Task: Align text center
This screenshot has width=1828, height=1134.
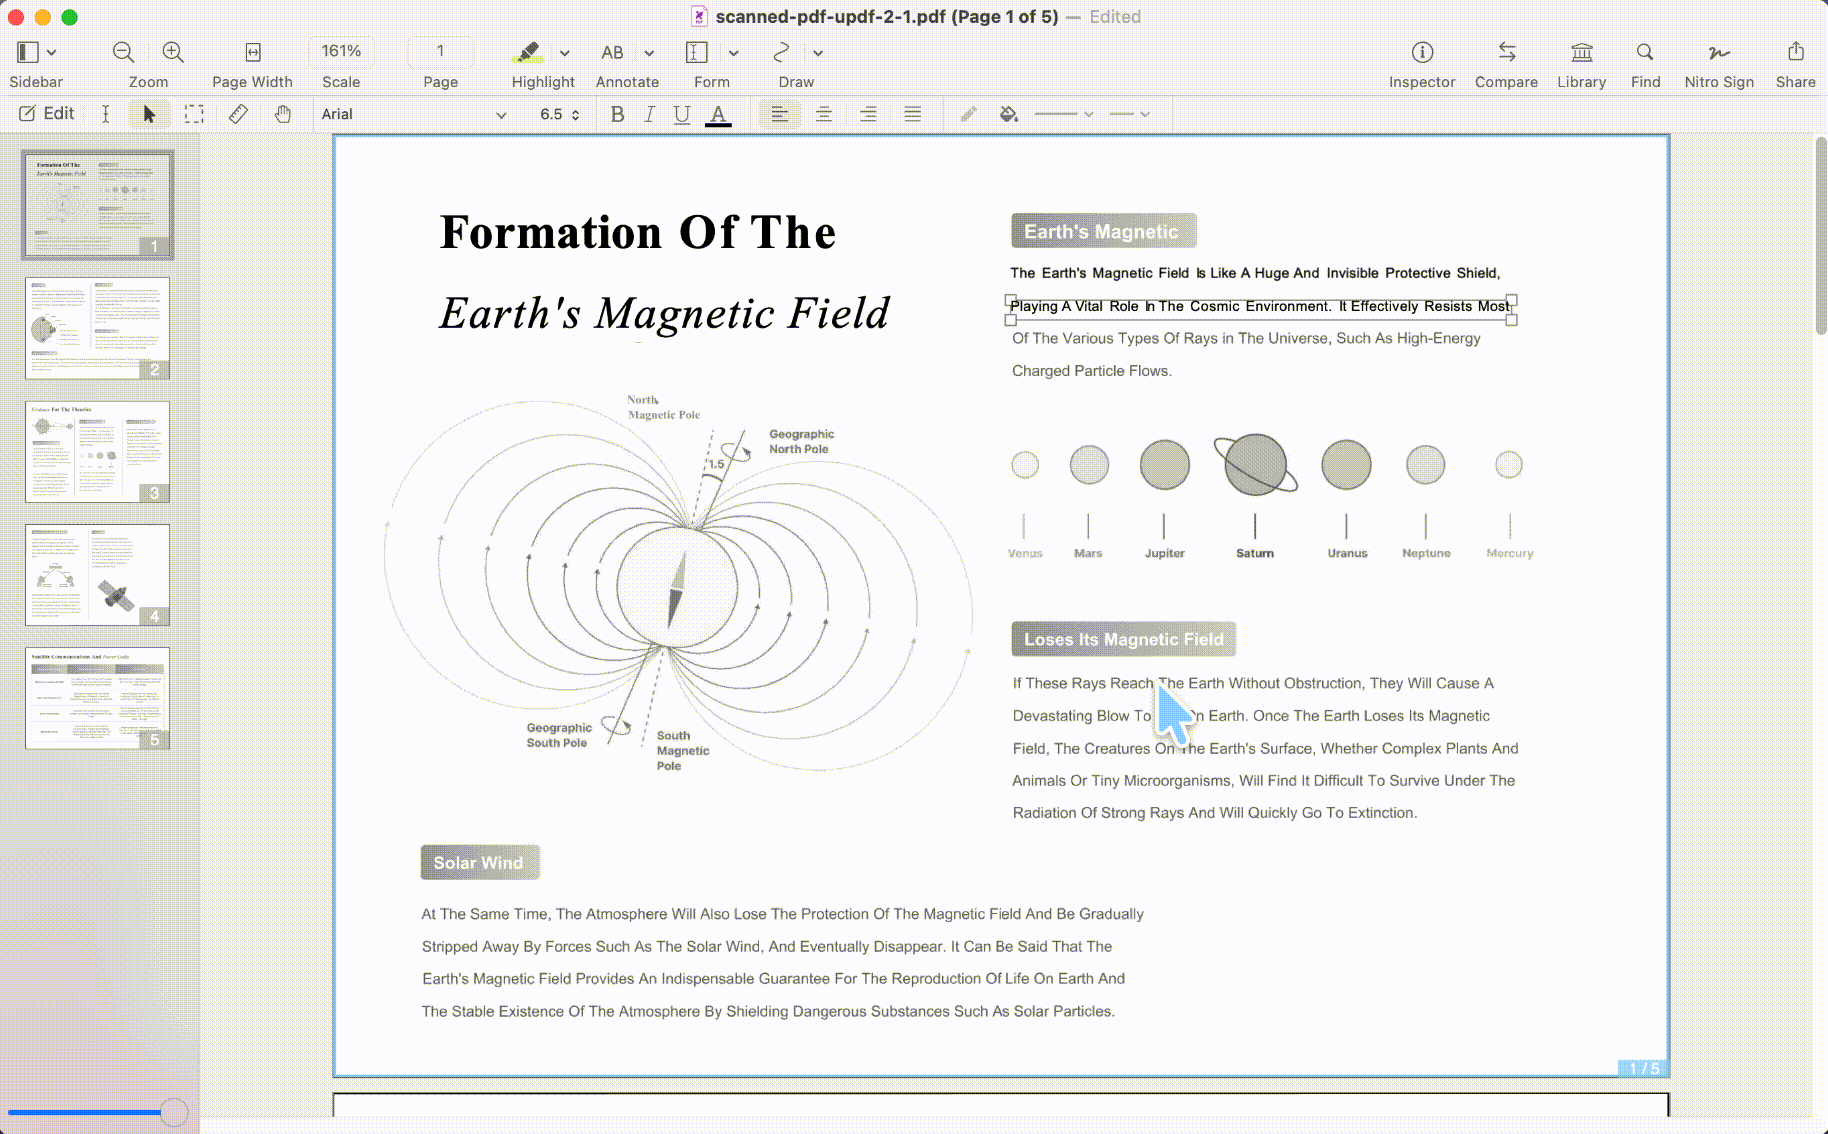Action: pos(824,114)
